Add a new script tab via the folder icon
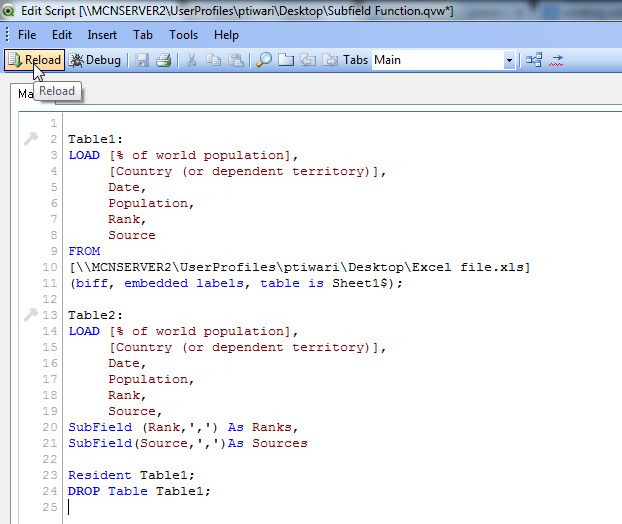The width and height of the screenshot is (622, 524). (286, 60)
